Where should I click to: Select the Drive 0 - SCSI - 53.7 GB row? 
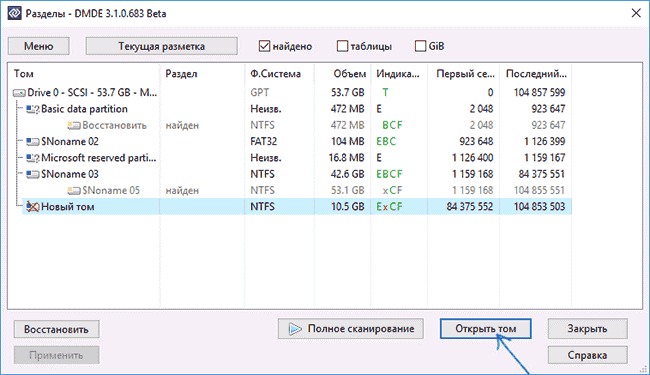tap(292, 92)
